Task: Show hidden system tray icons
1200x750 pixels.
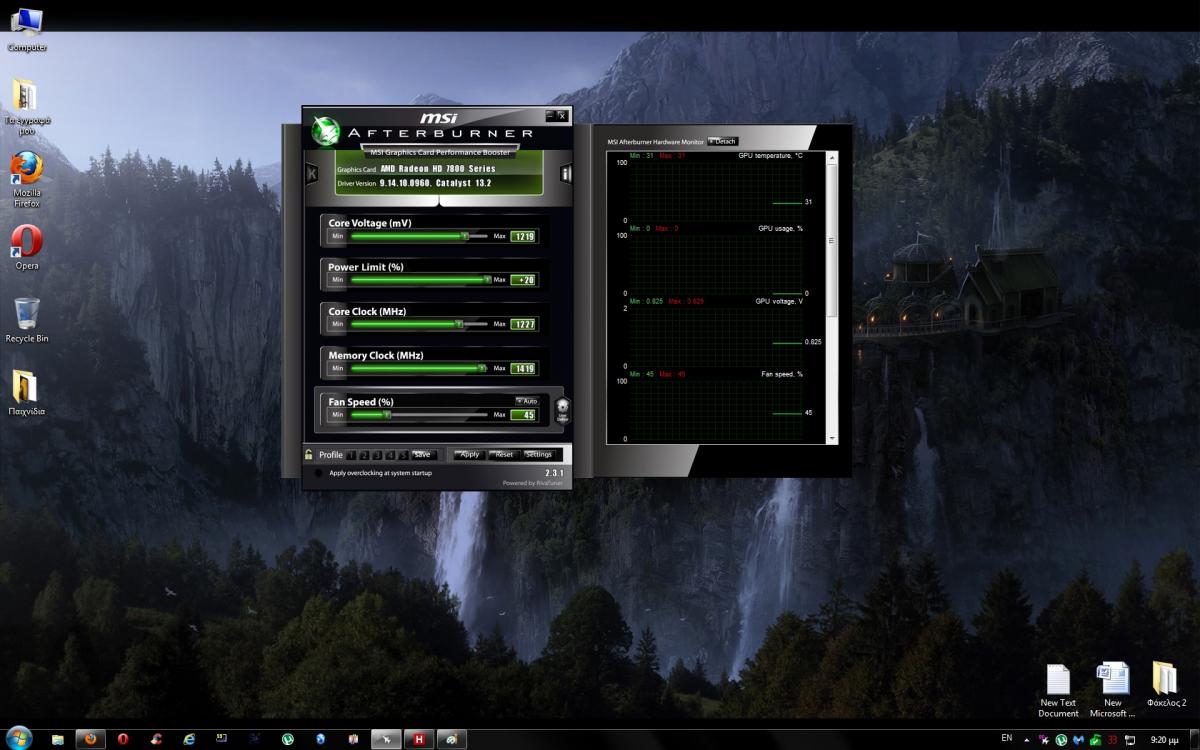Action: 1027,740
